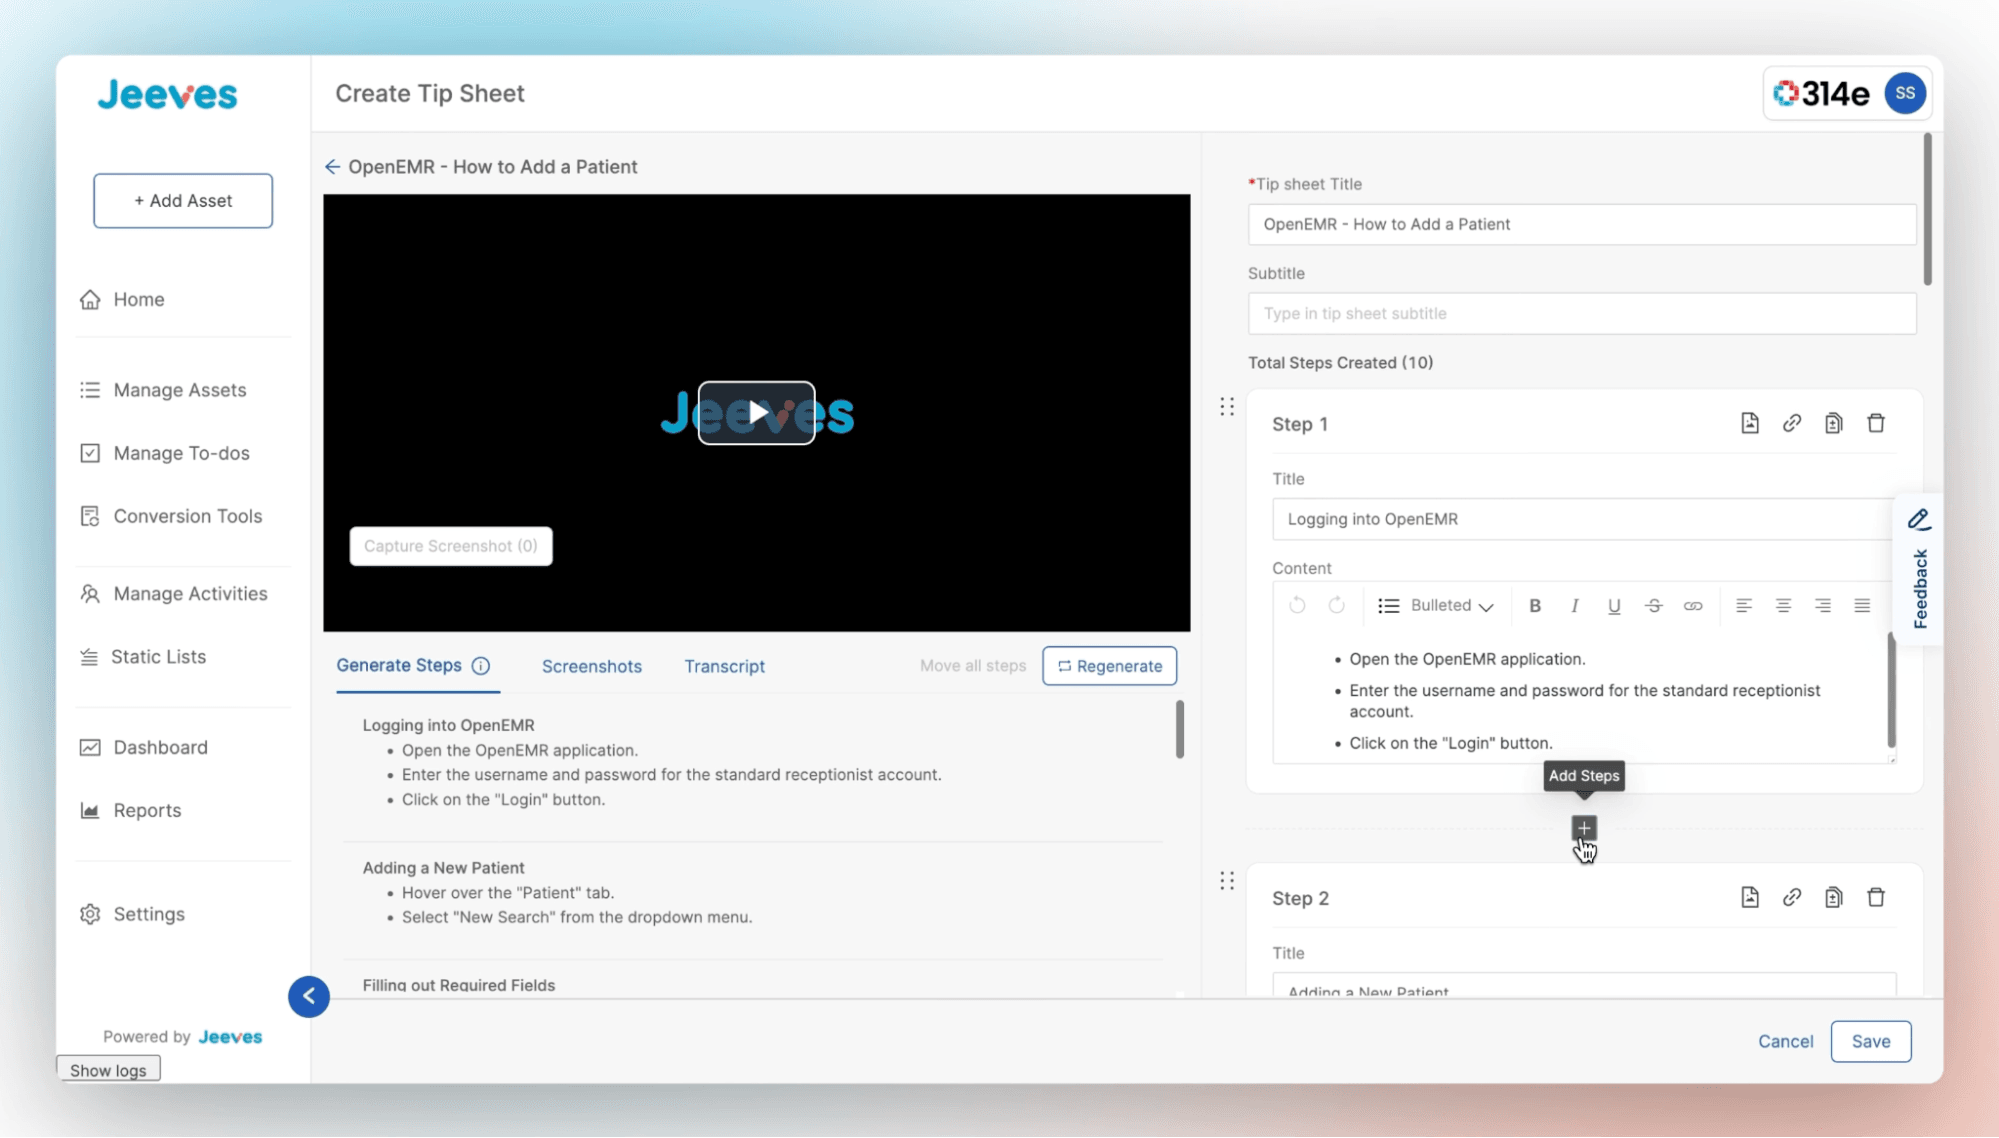Click the Step 2 add document icon
Viewport: 1999px width, 1138px height.
coord(1749,897)
